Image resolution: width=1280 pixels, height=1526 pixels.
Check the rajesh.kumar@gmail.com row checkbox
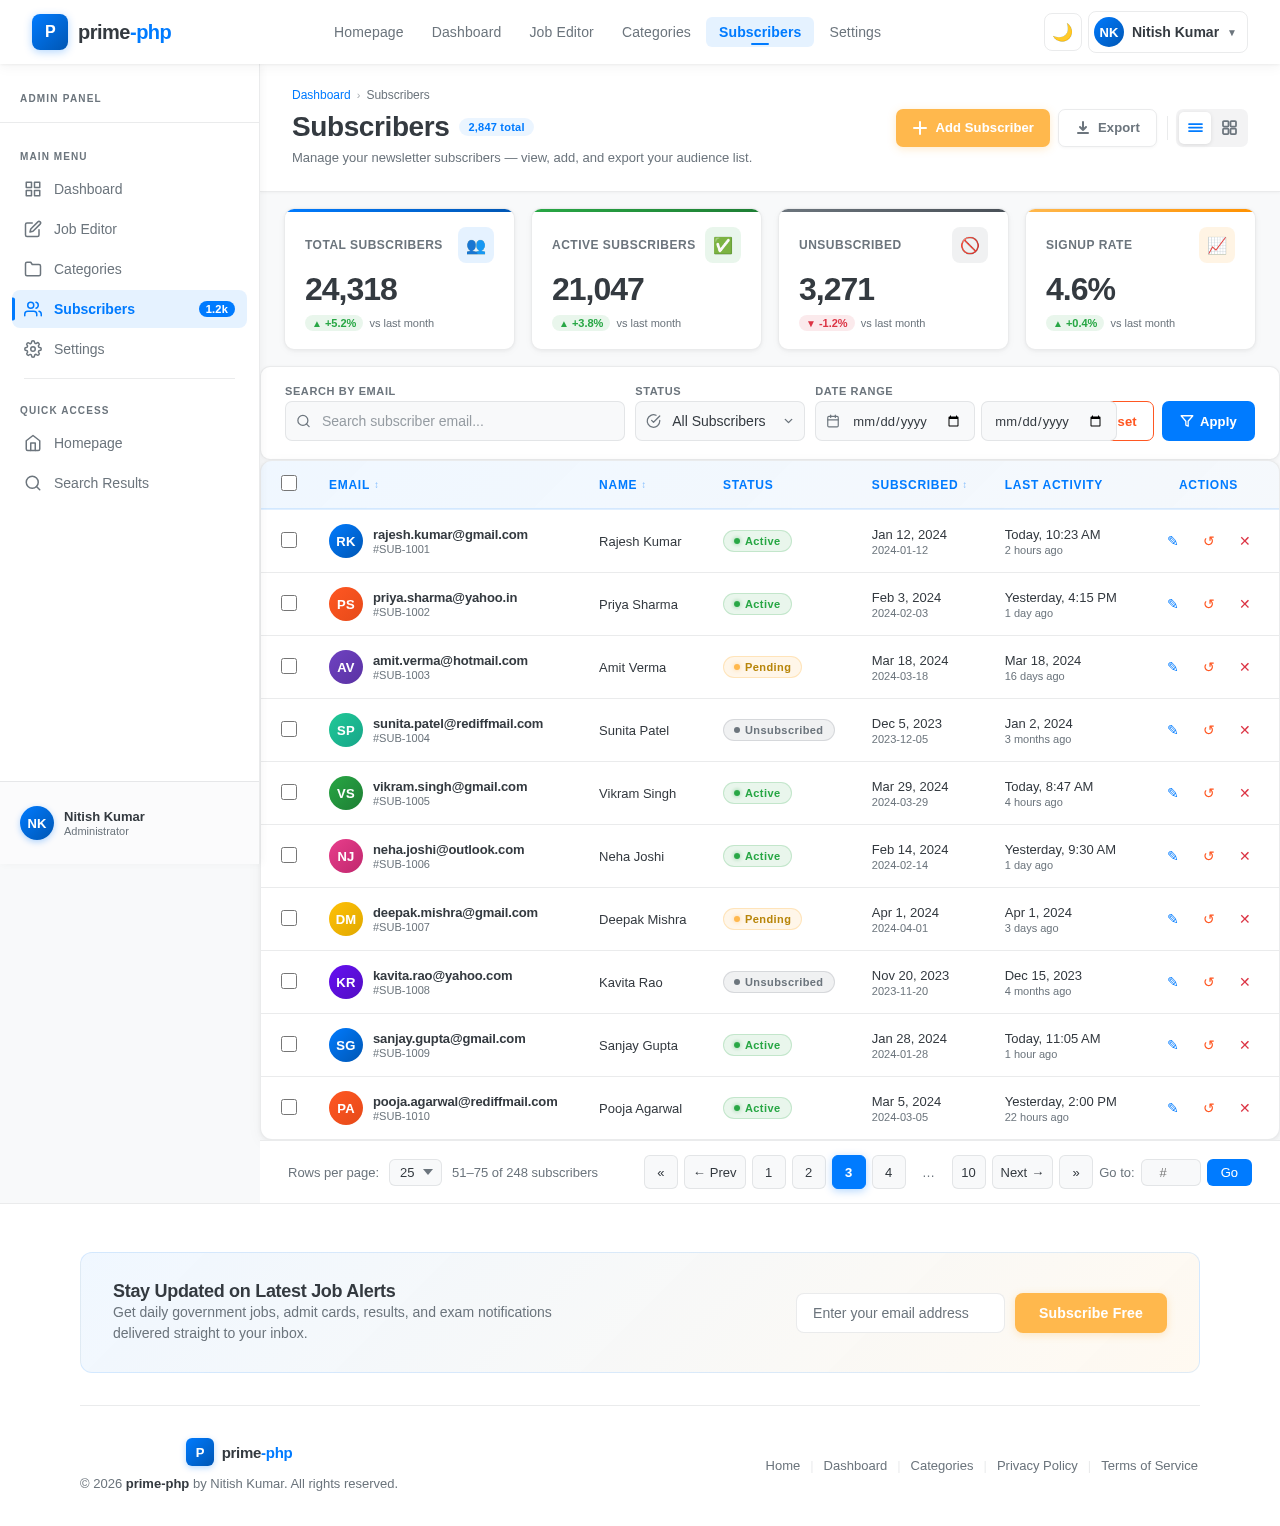pos(289,540)
